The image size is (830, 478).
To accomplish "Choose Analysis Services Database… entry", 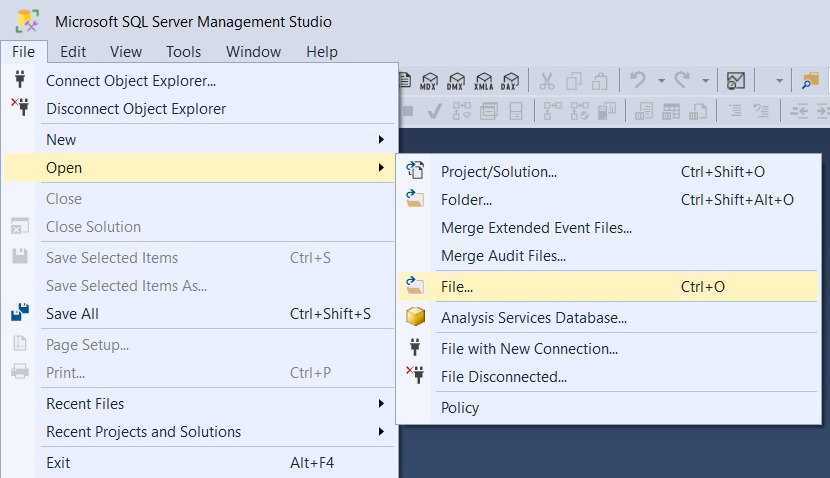I will click(x=609, y=318).
